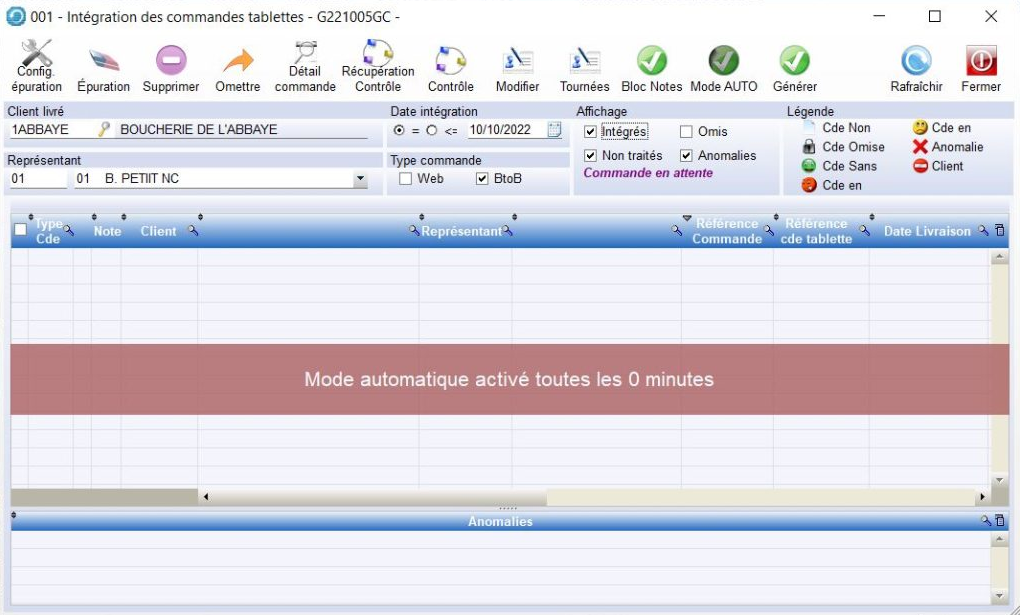Viewport: 1020px width, 615px height.
Task: Open the date intégration calendar picker
Action: point(555,130)
